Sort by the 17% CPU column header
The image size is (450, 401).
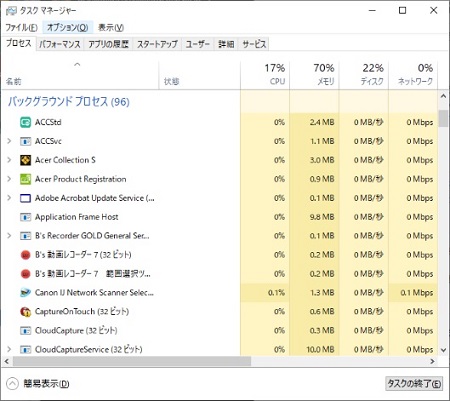pyautogui.click(x=265, y=75)
